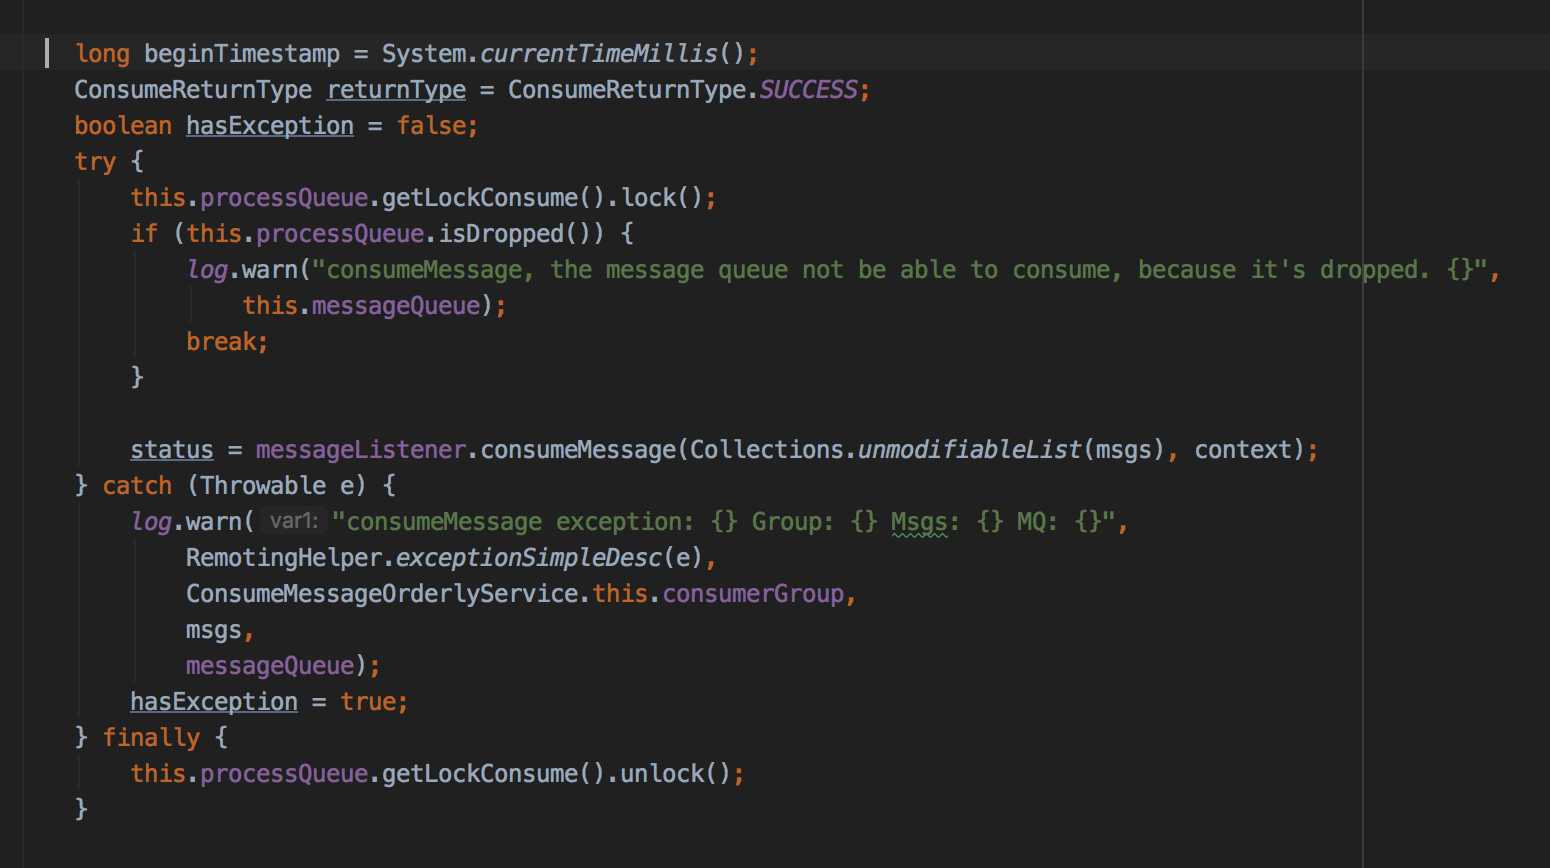Click the break statement
The height and width of the screenshot is (868, 1550).
tap(227, 342)
